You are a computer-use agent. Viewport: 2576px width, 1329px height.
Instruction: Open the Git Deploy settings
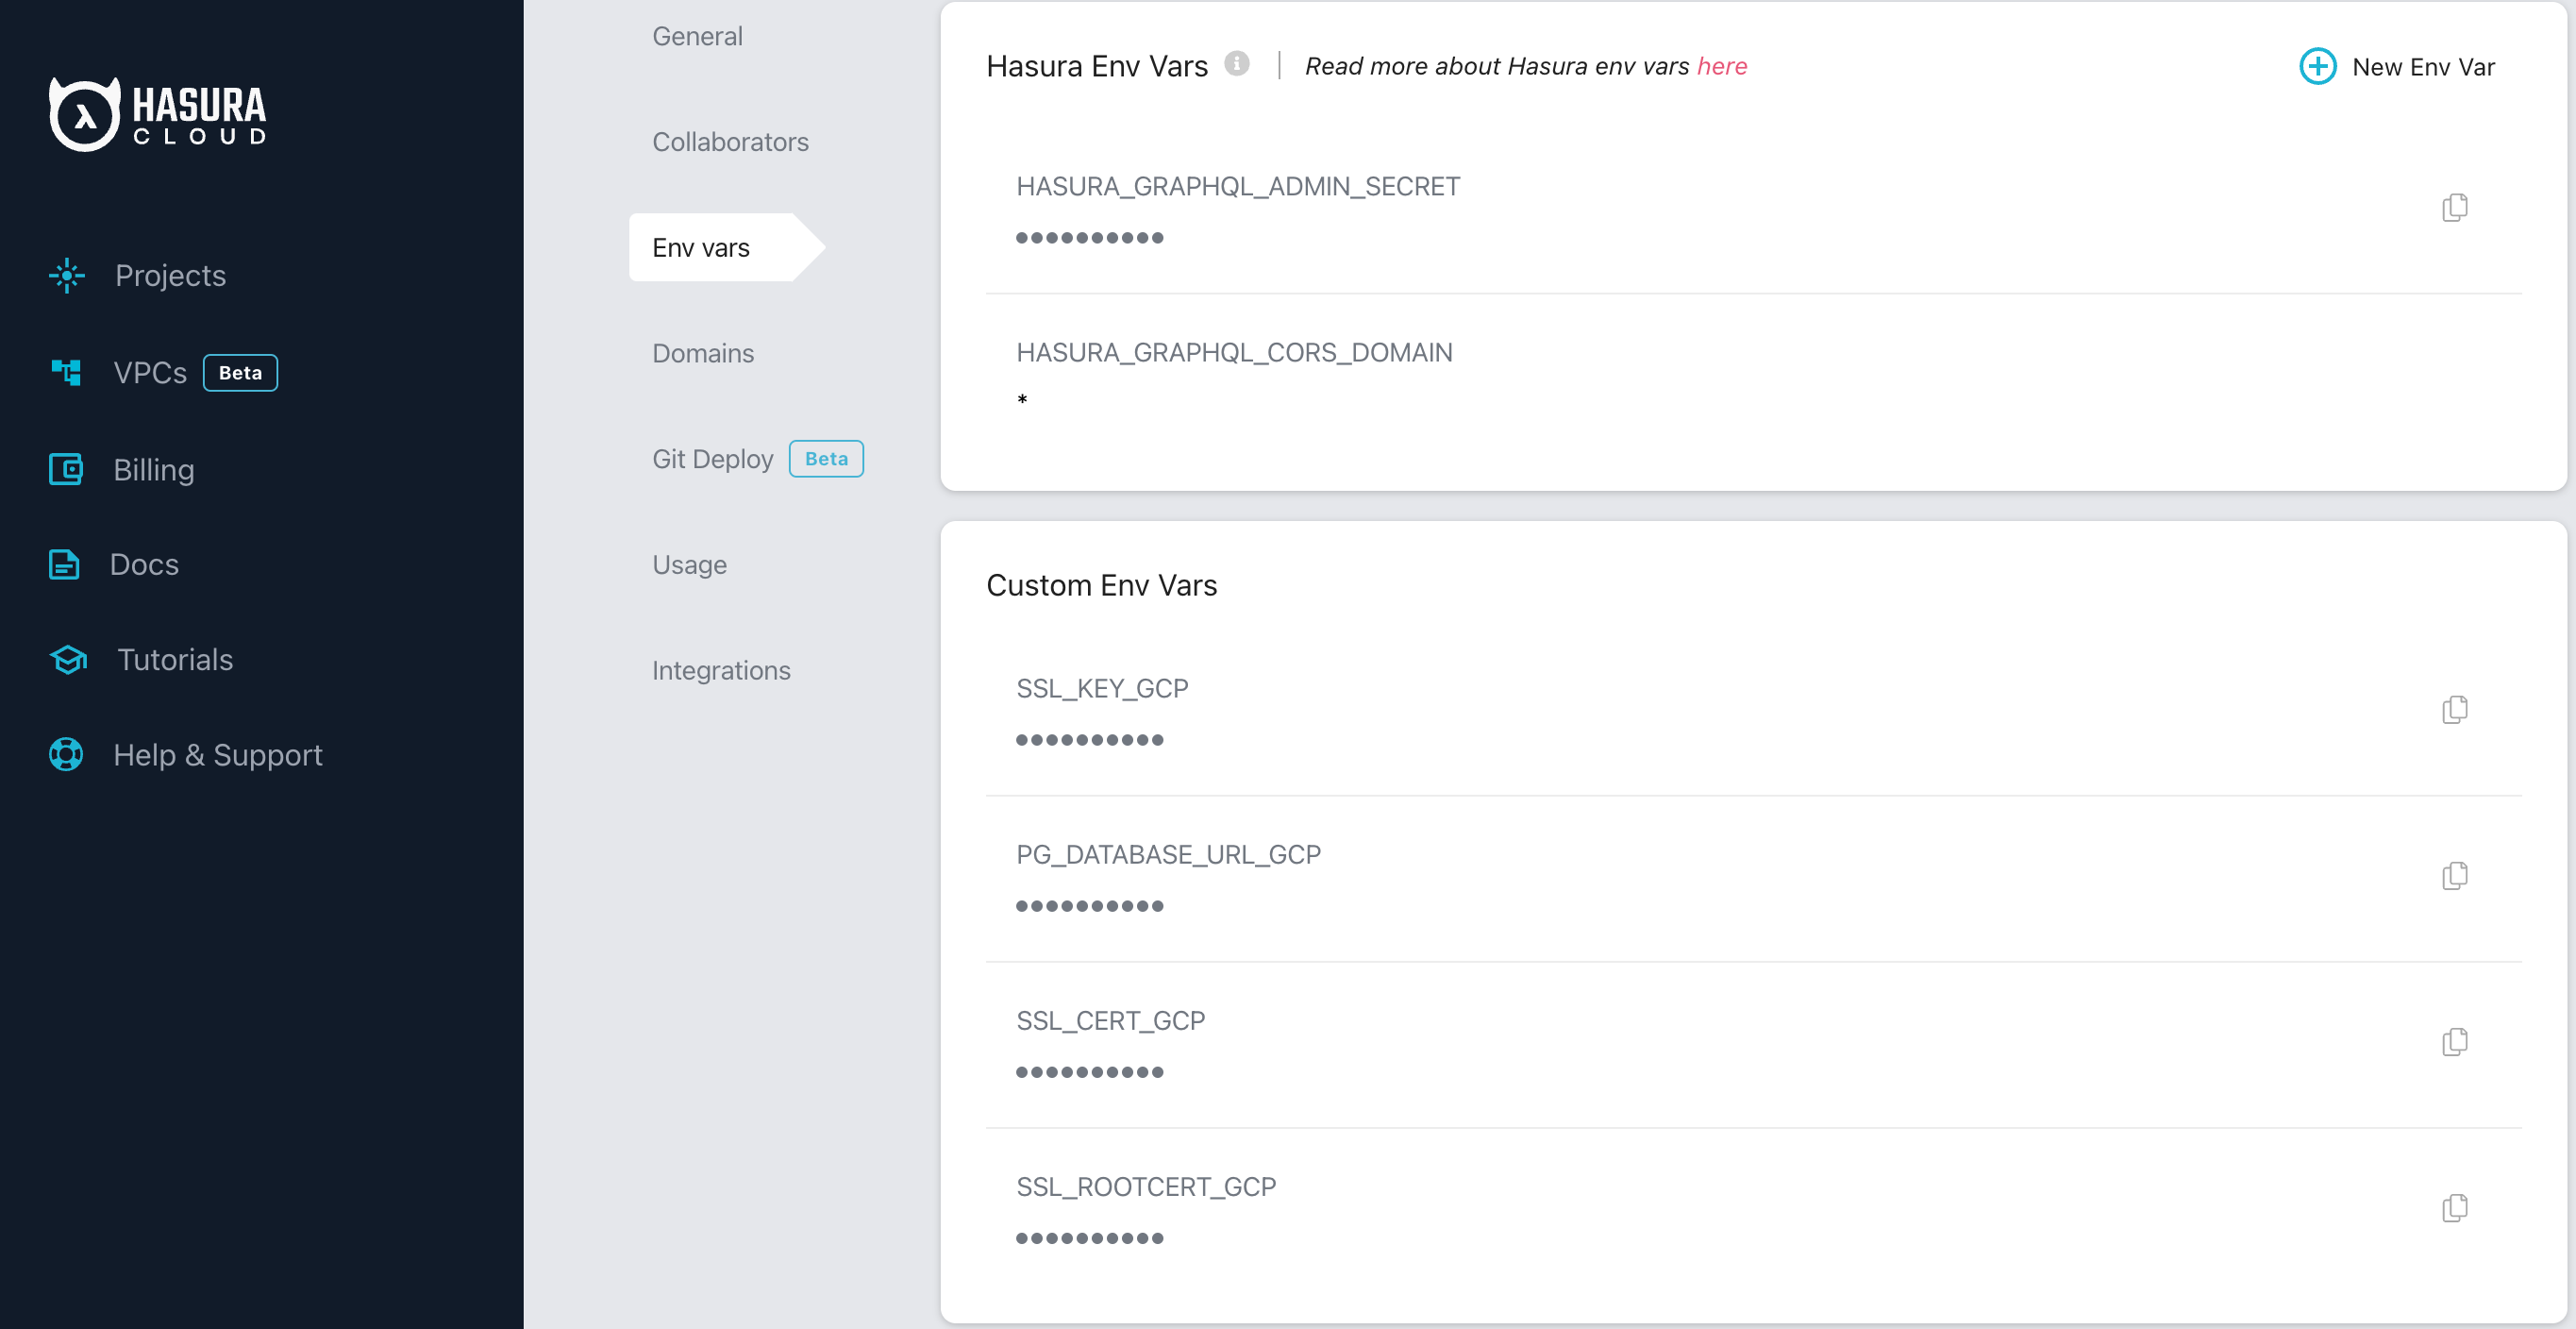(712, 458)
